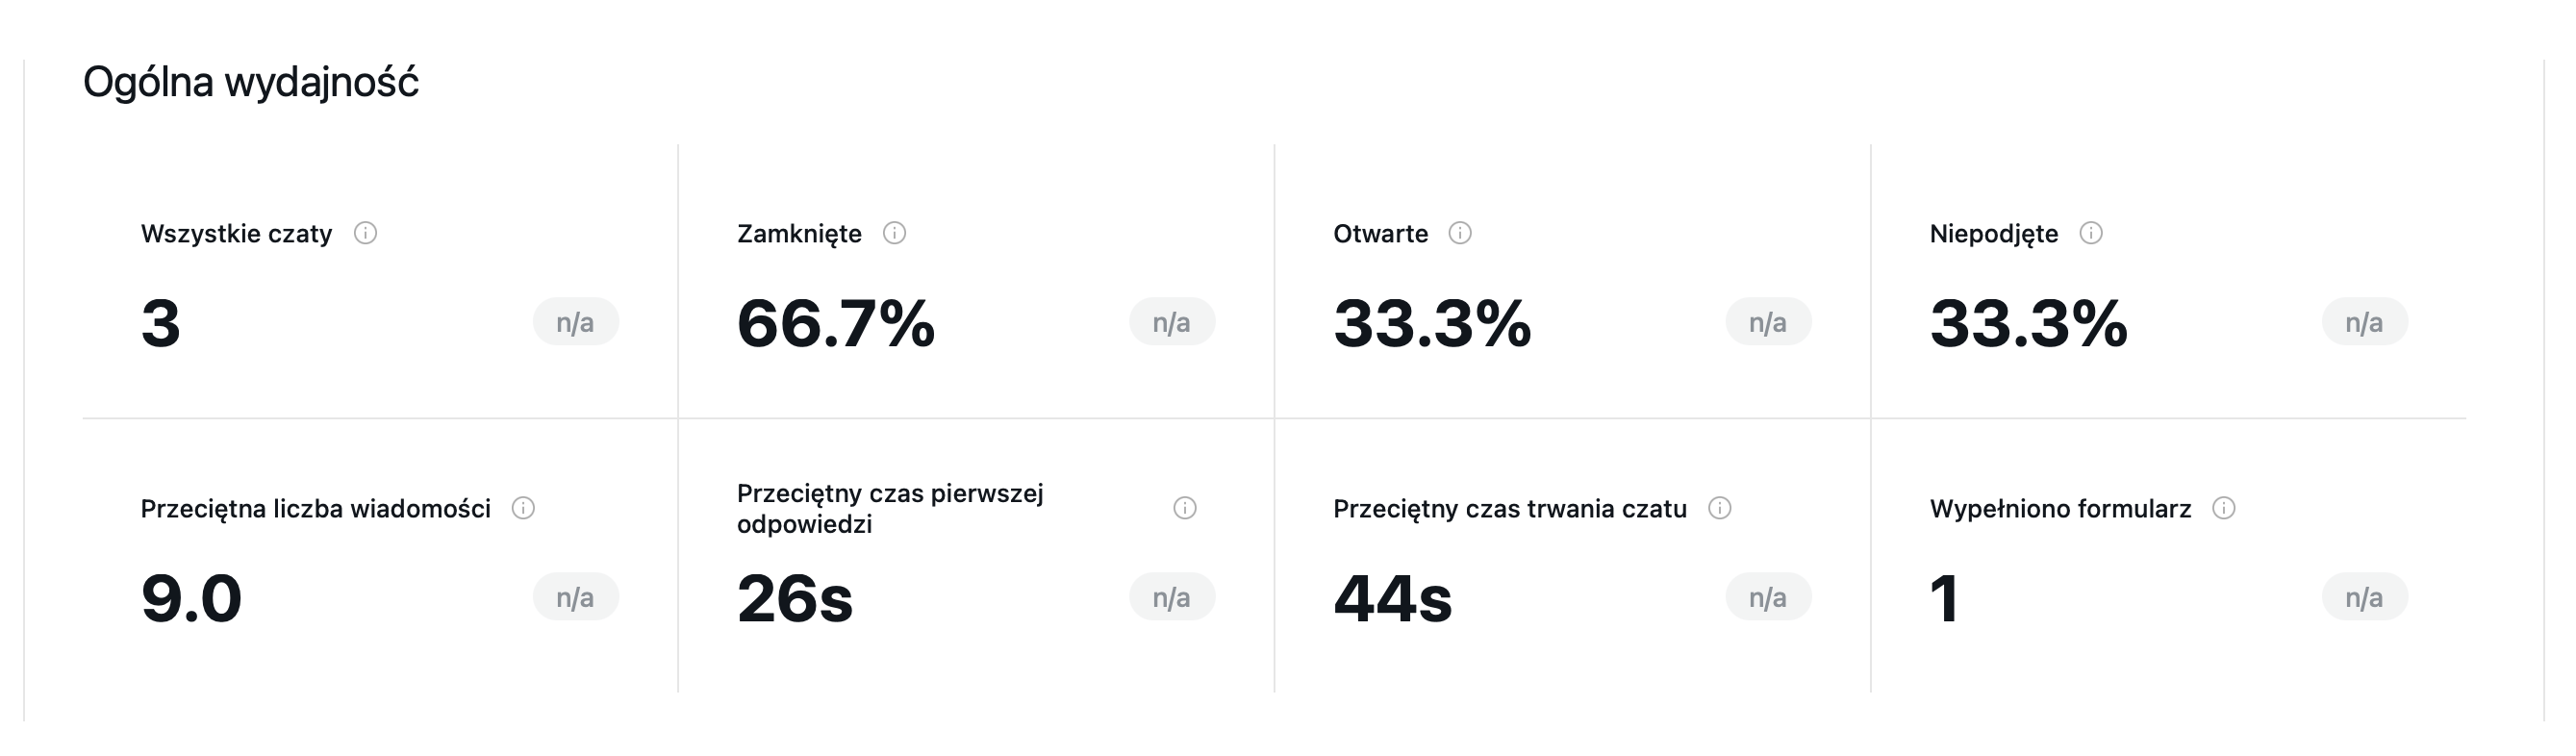Image resolution: width=2576 pixels, height=756 pixels.
Task: Click n/a badge next to 44s value
Action: (1768, 597)
